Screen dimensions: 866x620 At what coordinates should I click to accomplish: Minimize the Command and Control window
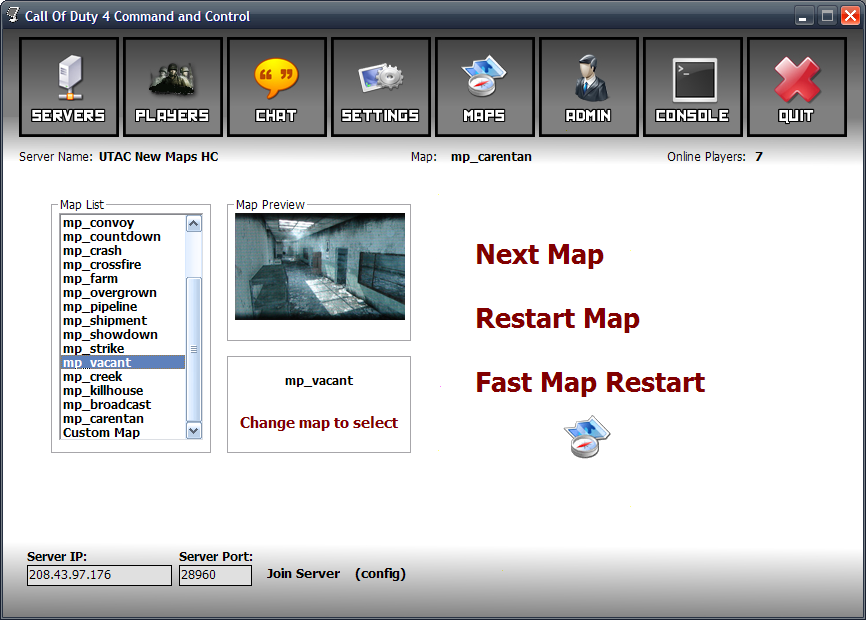[804, 16]
